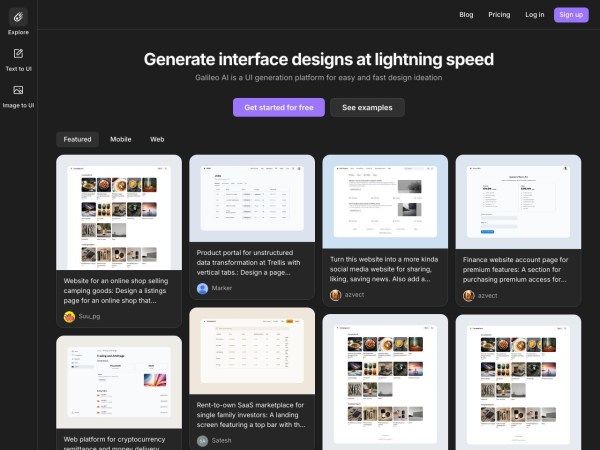Go to the Pricing page link
The image size is (600, 450).
pos(499,15)
